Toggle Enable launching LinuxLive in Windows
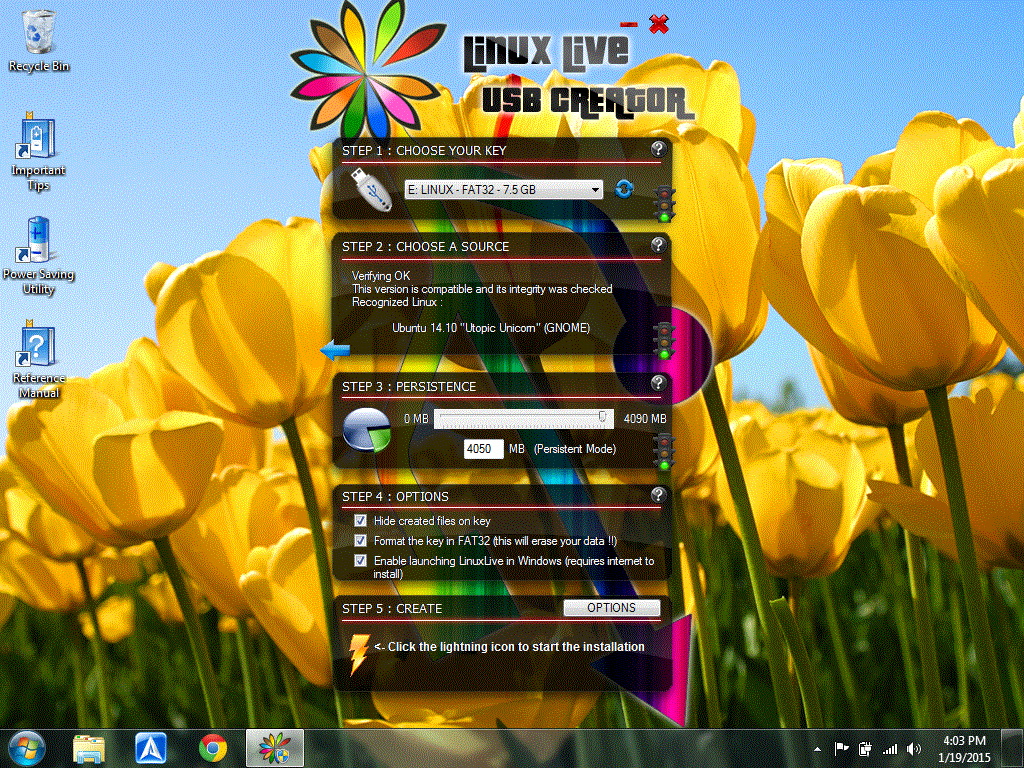Image resolution: width=1024 pixels, height=768 pixels. [360, 560]
